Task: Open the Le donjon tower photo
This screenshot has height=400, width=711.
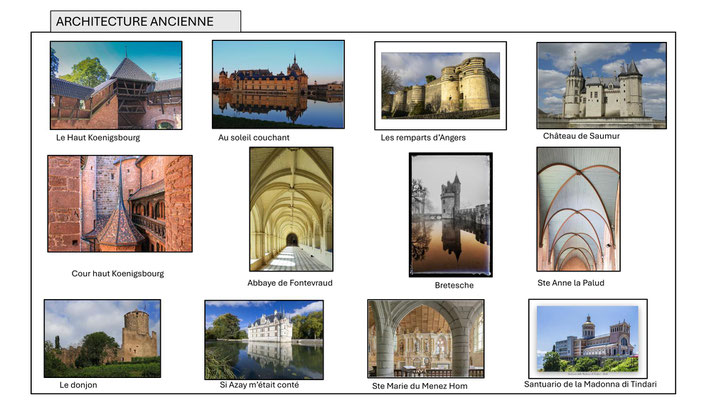Action: click(x=102, y=338)
